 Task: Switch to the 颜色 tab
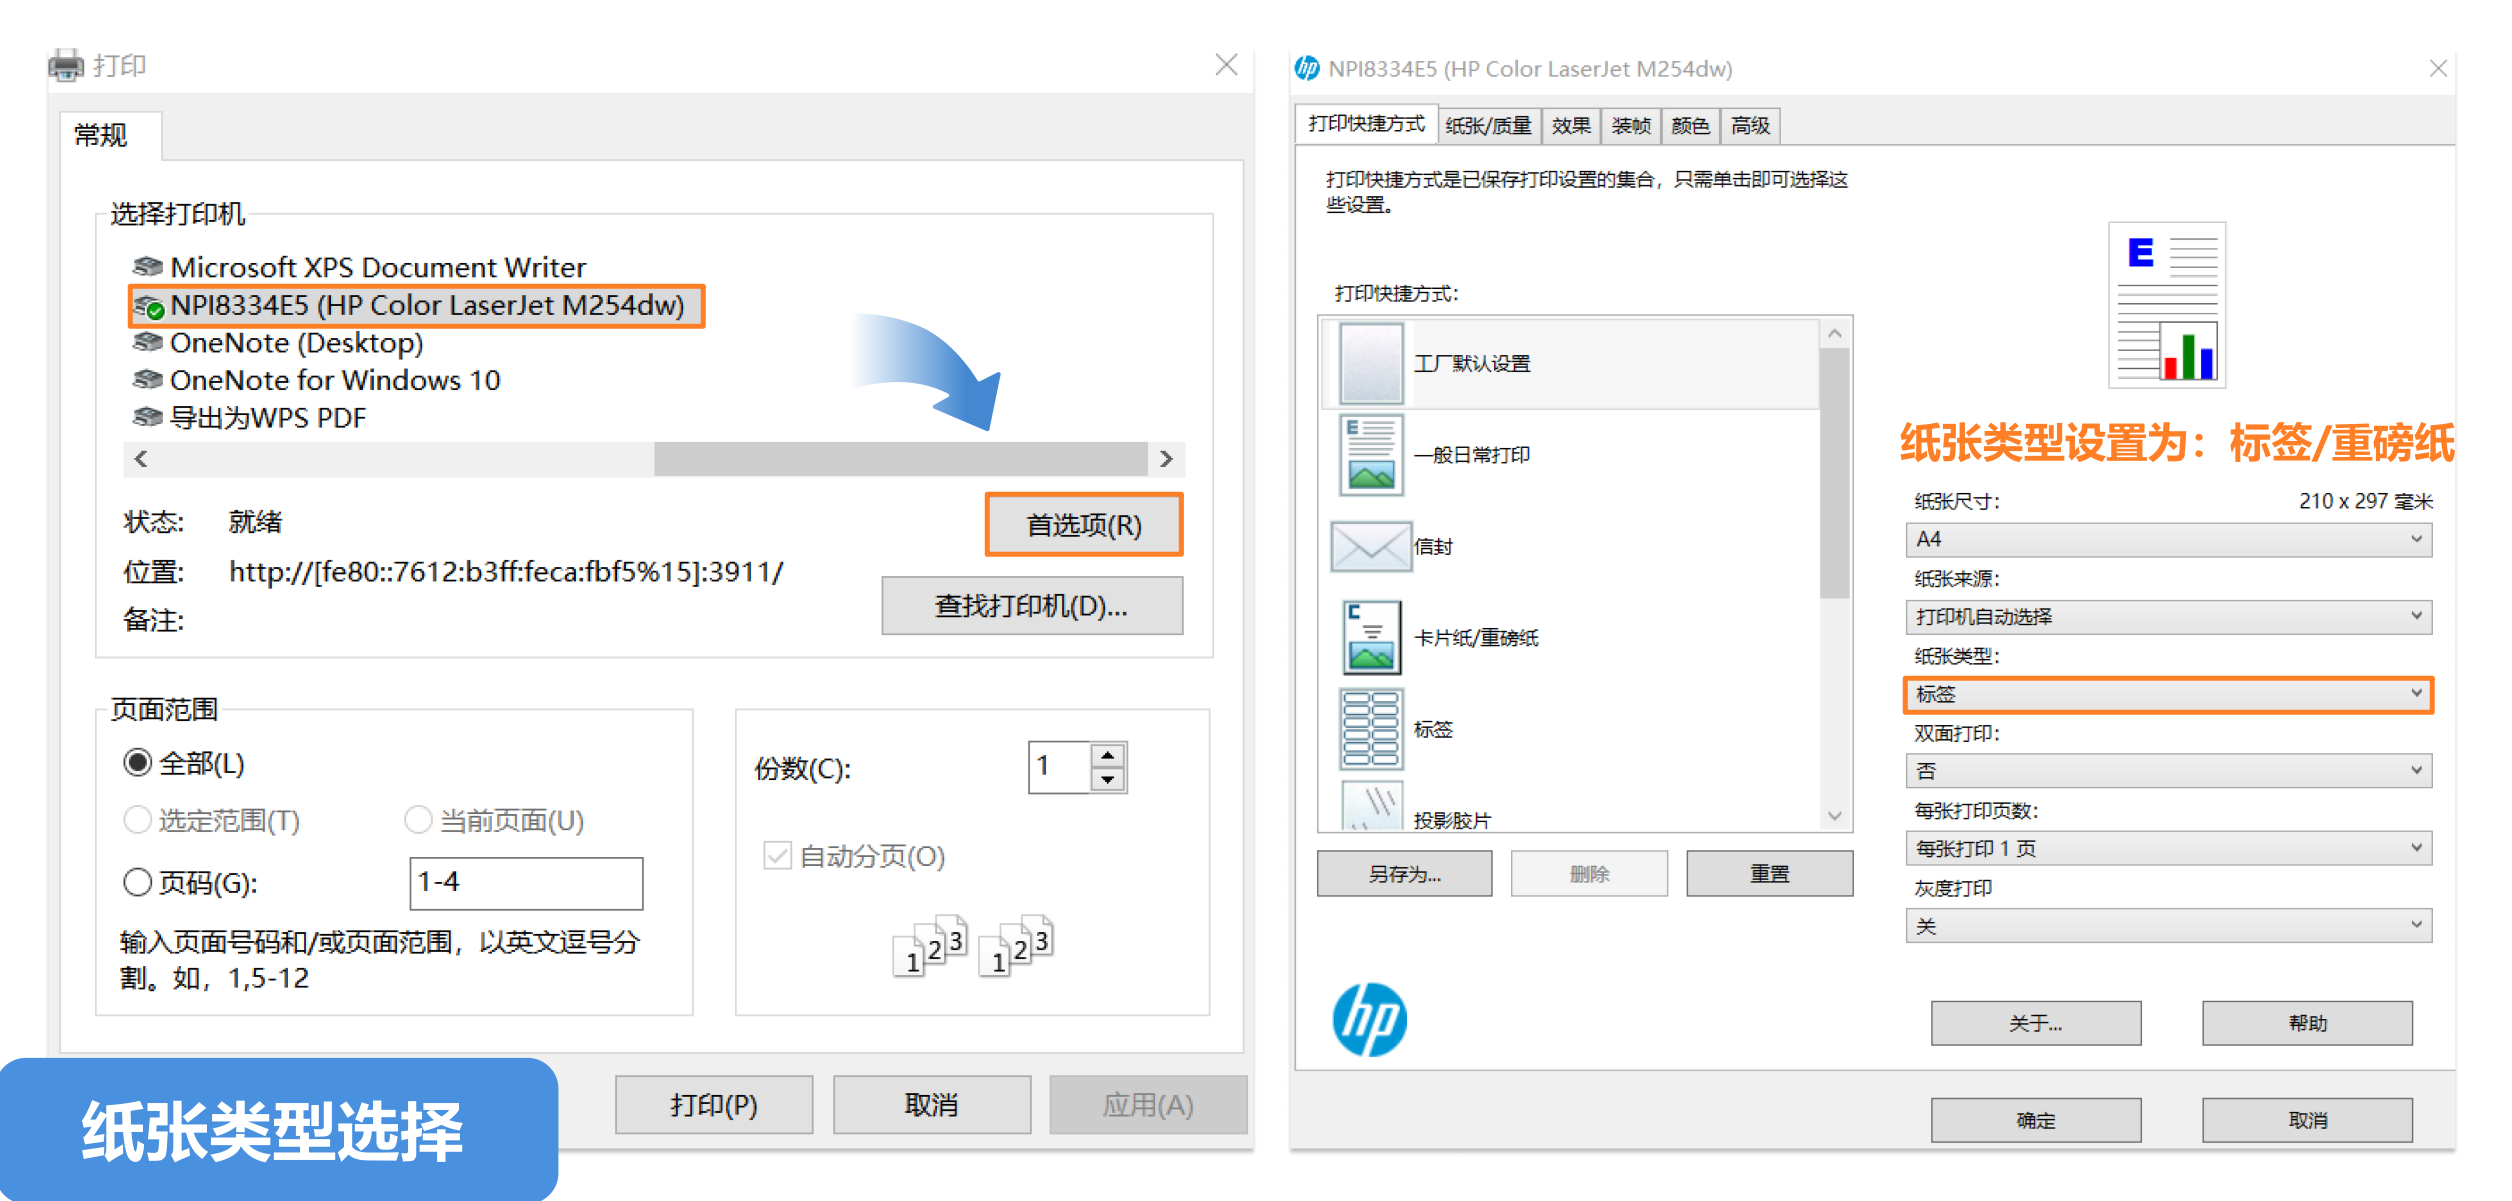click(1691, 126)
